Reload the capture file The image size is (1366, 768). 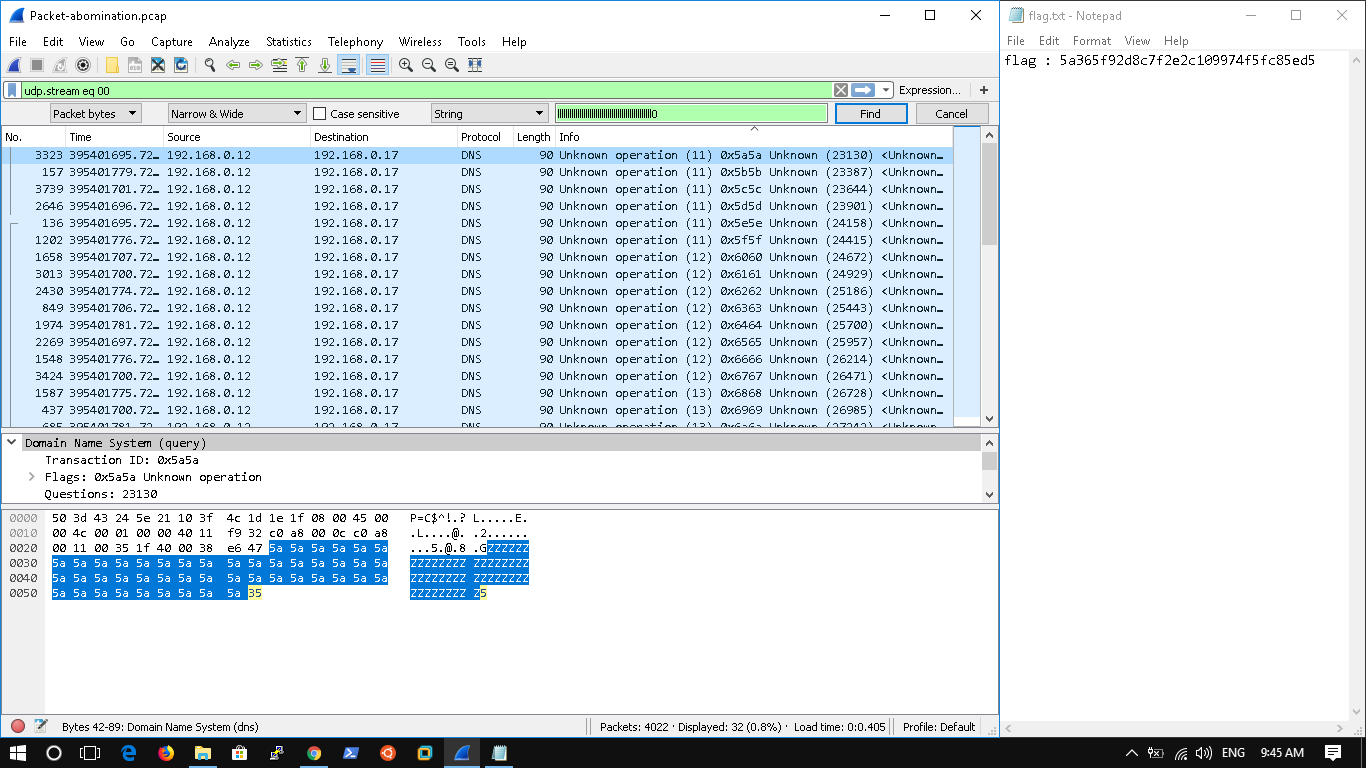pos(181,65)
